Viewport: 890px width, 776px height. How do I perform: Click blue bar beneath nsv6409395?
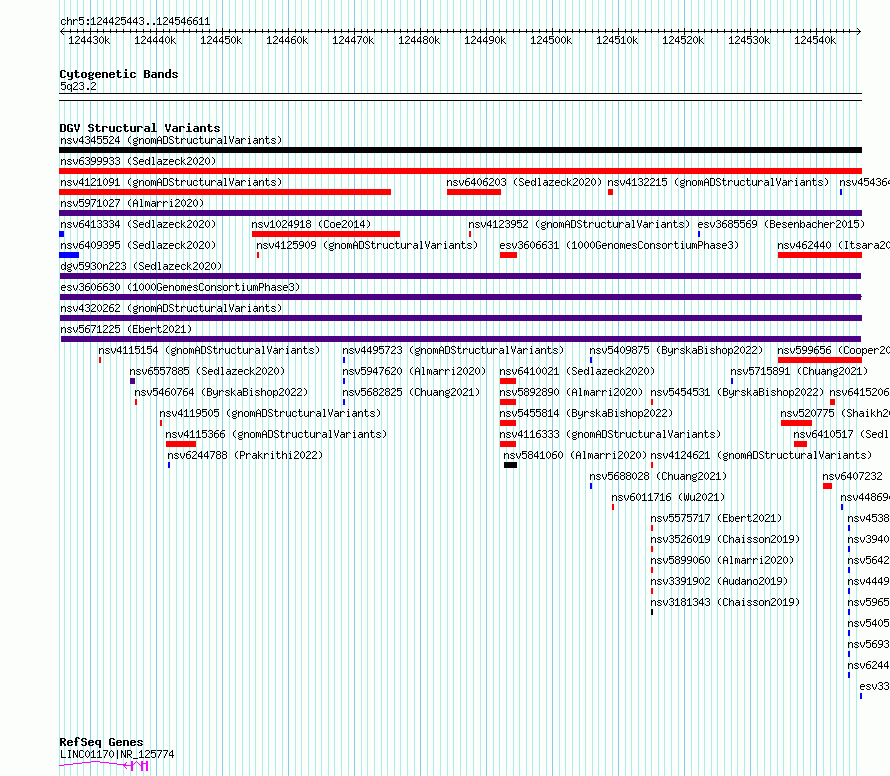click(x=69, y=255)
